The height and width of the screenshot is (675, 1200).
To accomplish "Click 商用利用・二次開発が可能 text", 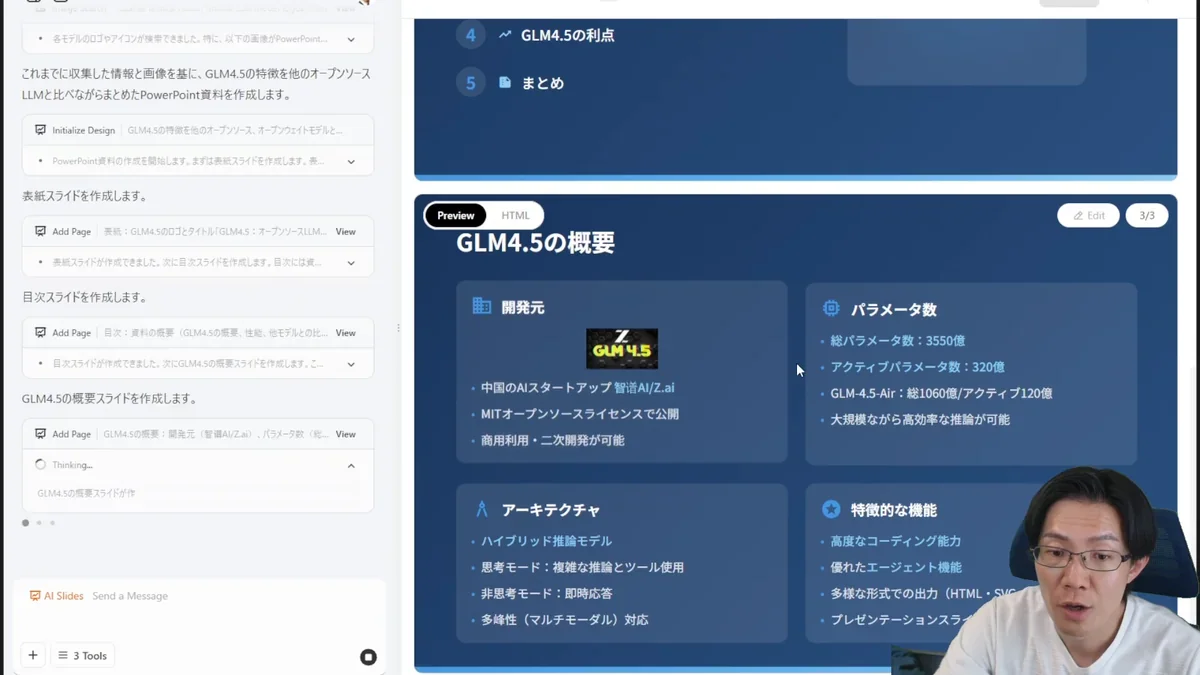I will pos(552,440).
